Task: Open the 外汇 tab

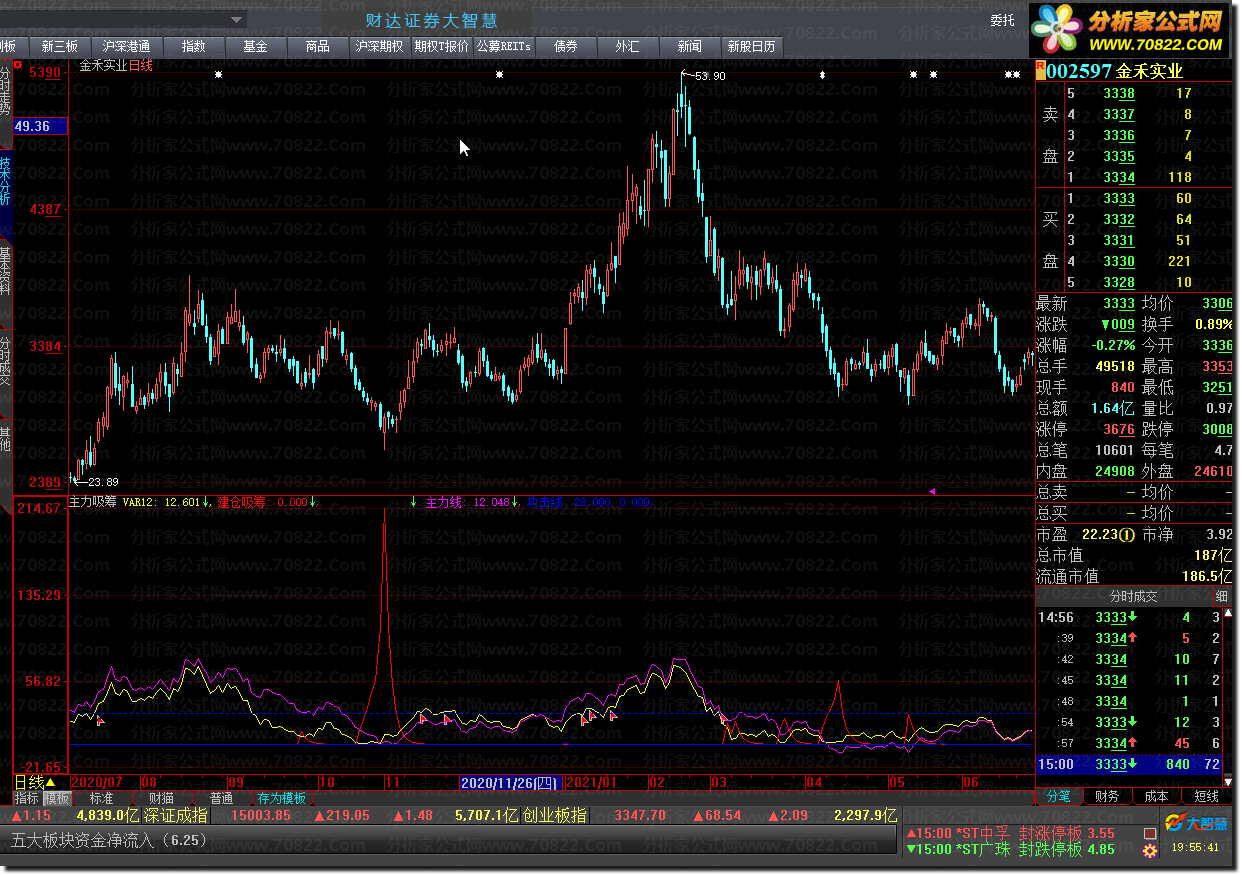Action: 627,46
